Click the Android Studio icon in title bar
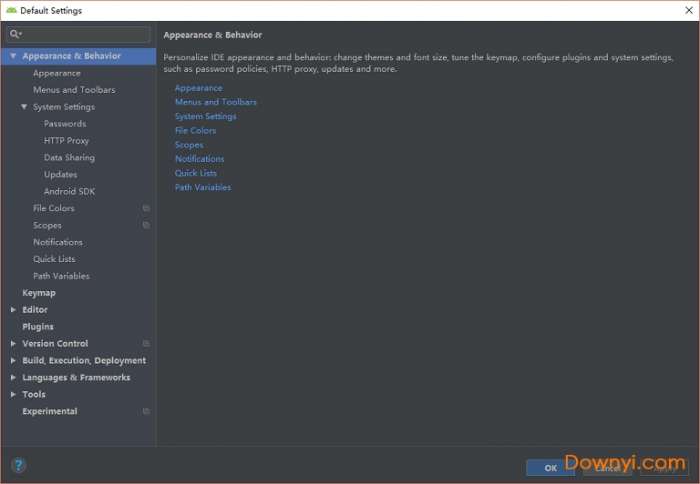 (x=12, y=10)
